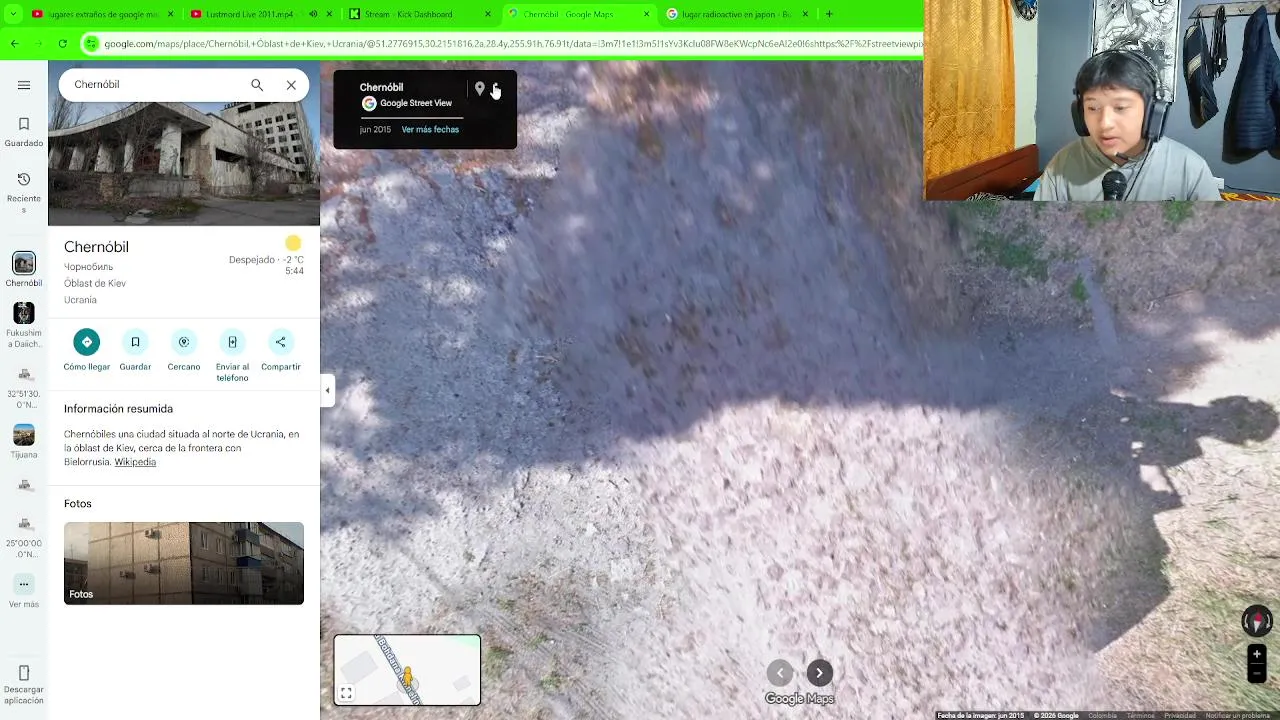Click the Compartir share button

click(x=281, y=351)
